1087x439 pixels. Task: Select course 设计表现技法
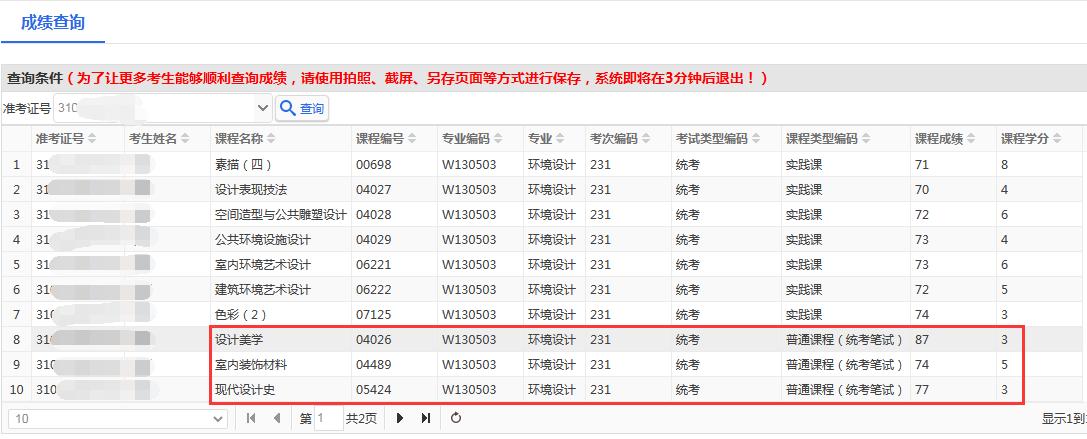251,190
